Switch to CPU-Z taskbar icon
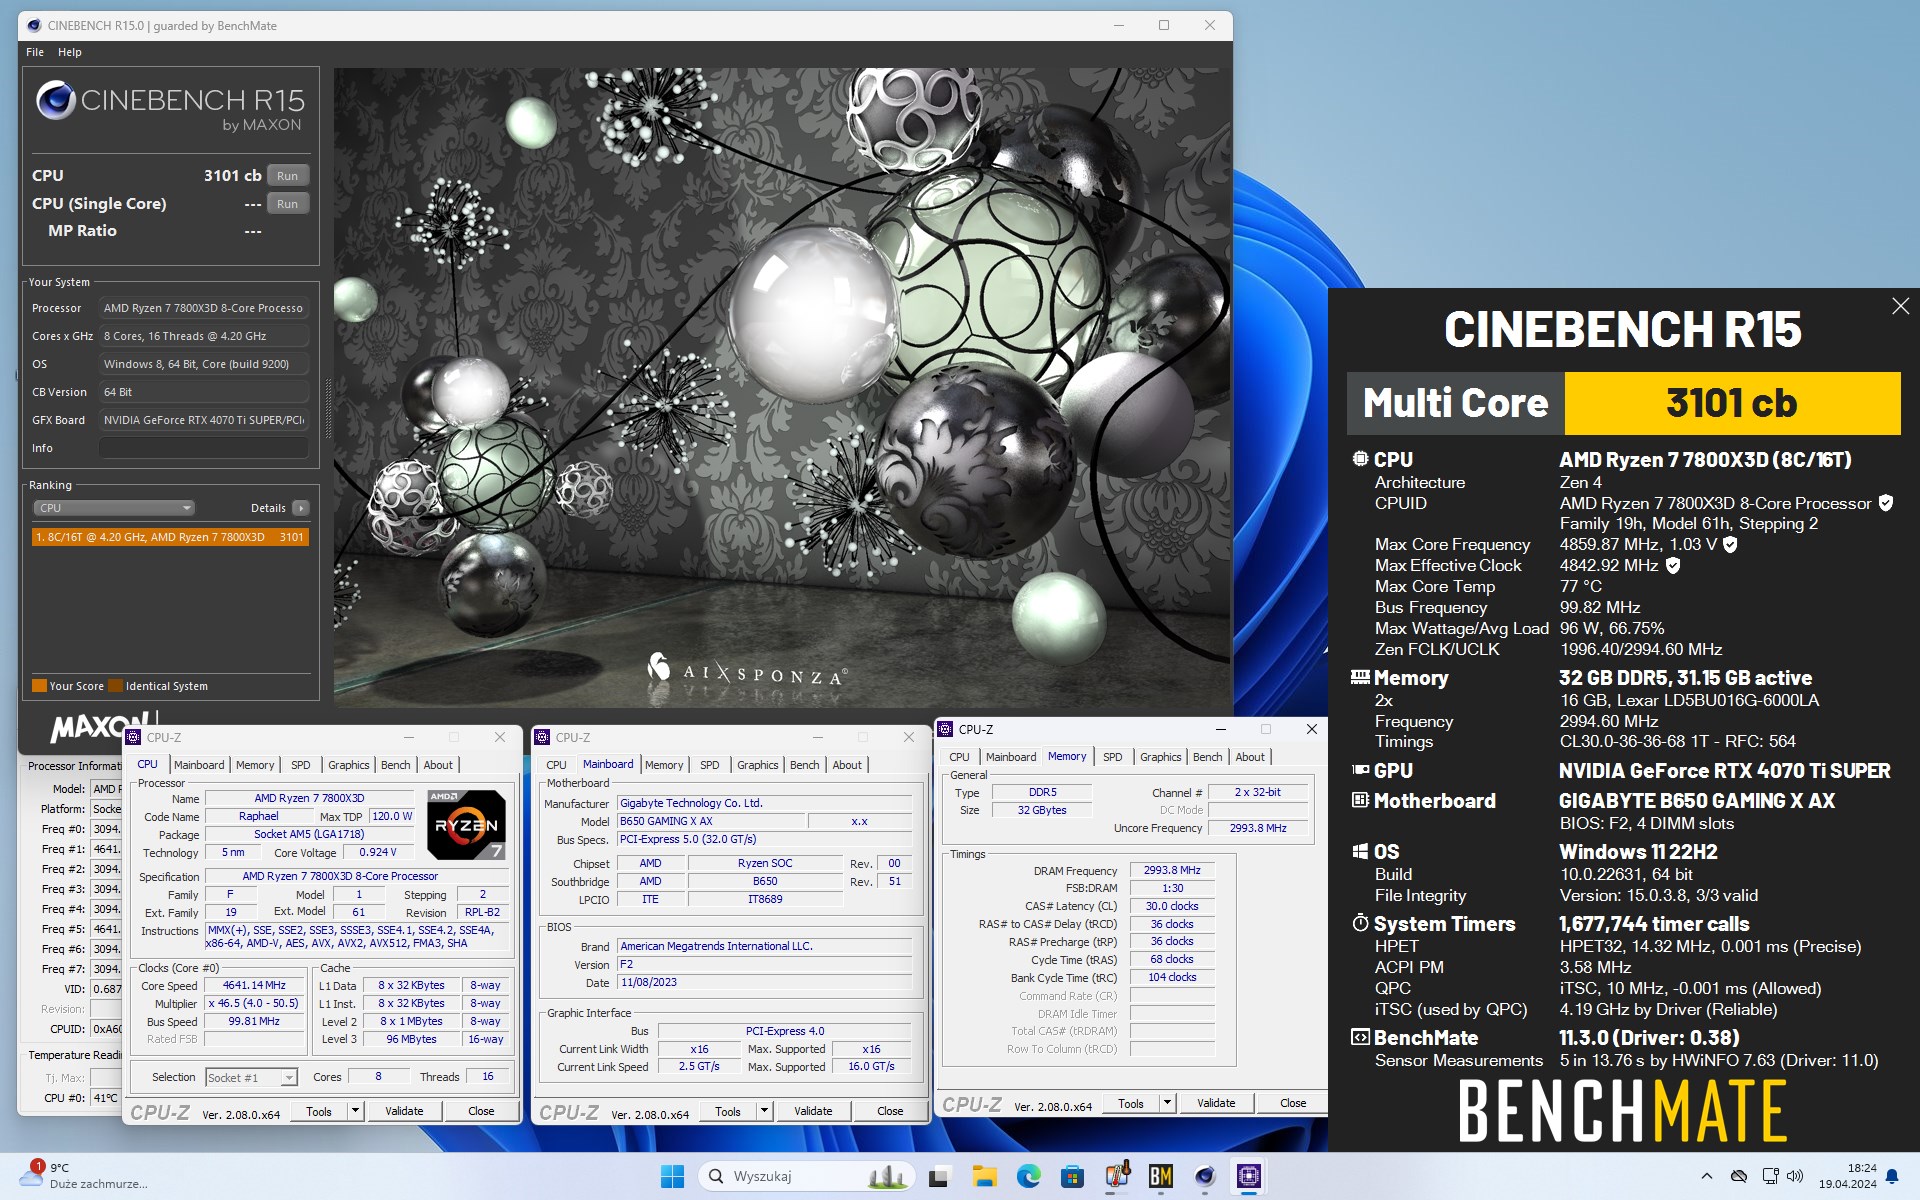Image resolution: width=1920 pixels, height=1200 pixels. (x=1249, y=1176)
